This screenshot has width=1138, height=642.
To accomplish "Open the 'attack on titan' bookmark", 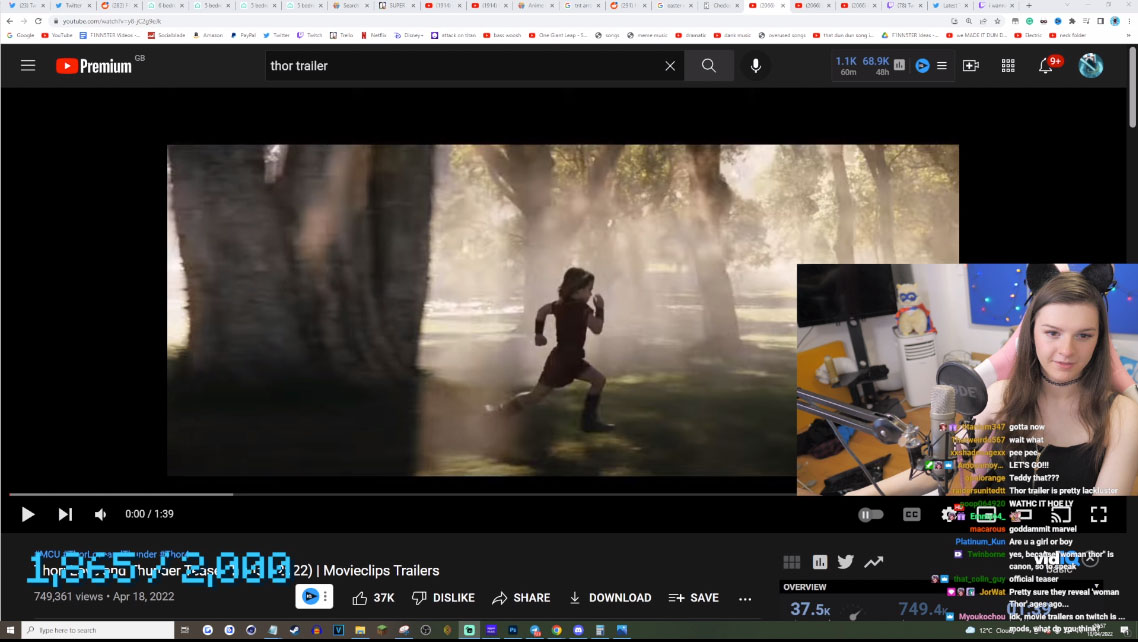I will 454,35.
